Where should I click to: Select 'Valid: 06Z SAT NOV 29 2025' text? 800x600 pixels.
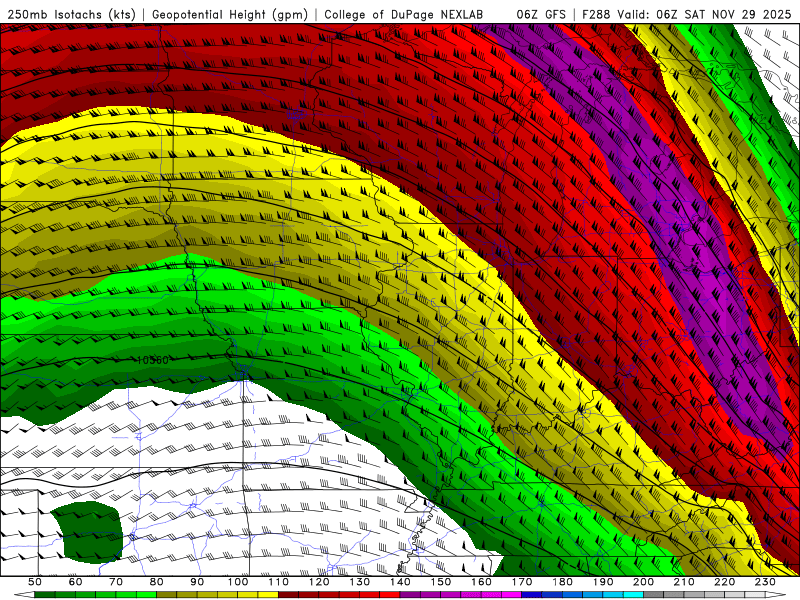[x=707, y=14]
